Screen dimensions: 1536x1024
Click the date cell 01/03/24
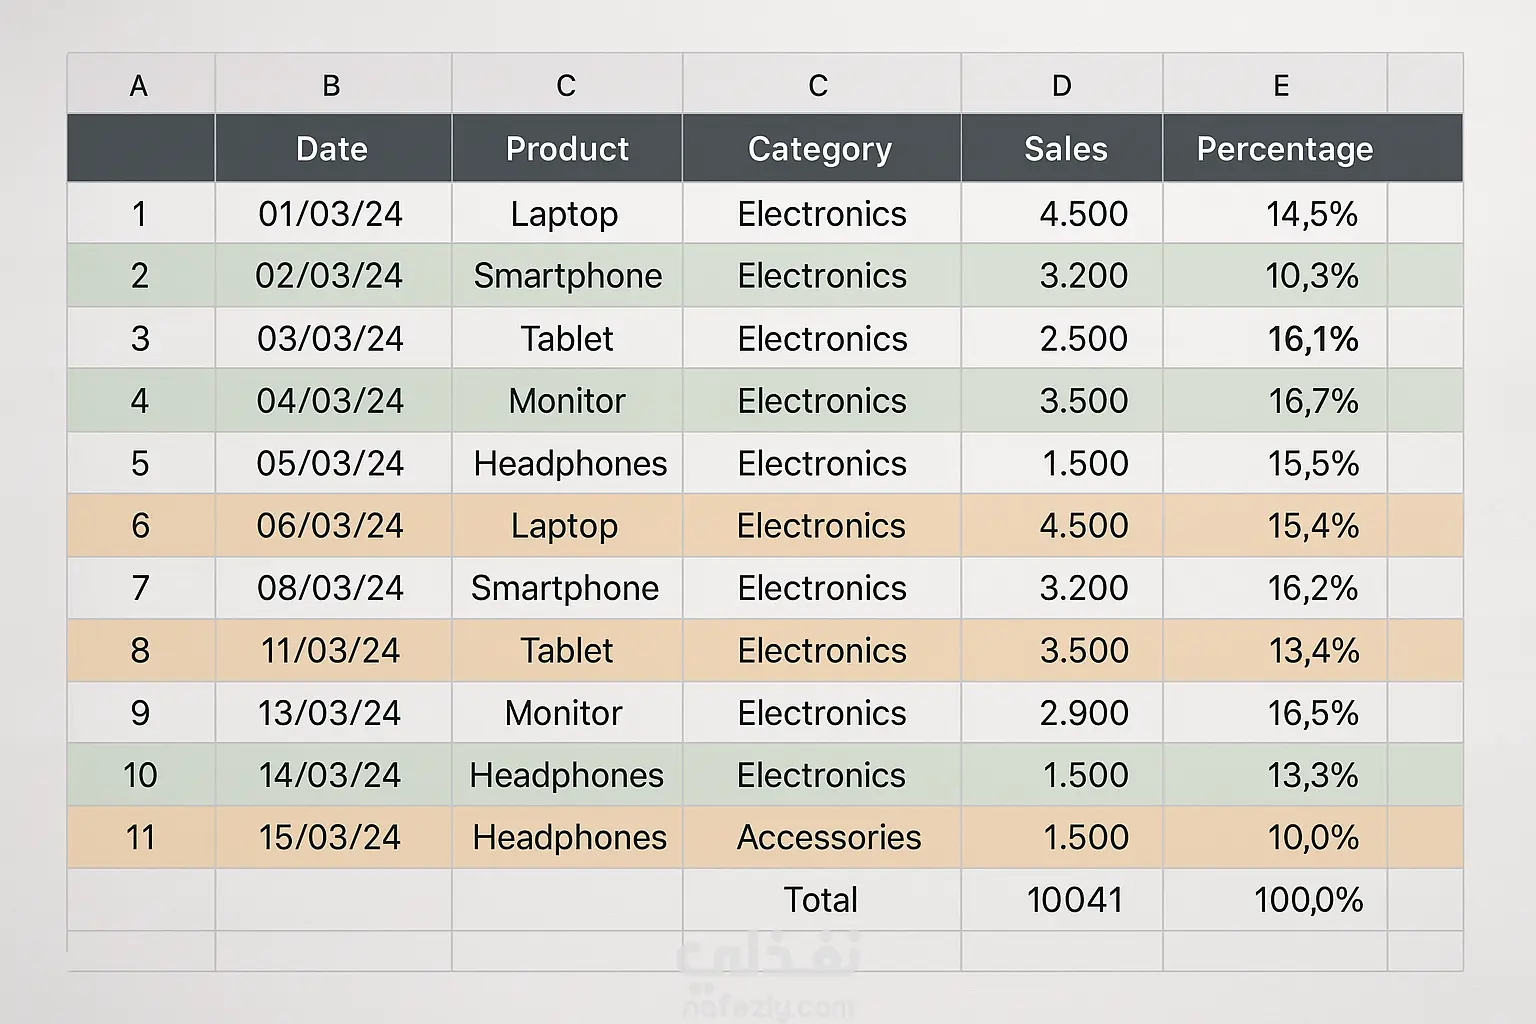pos(331,214)
